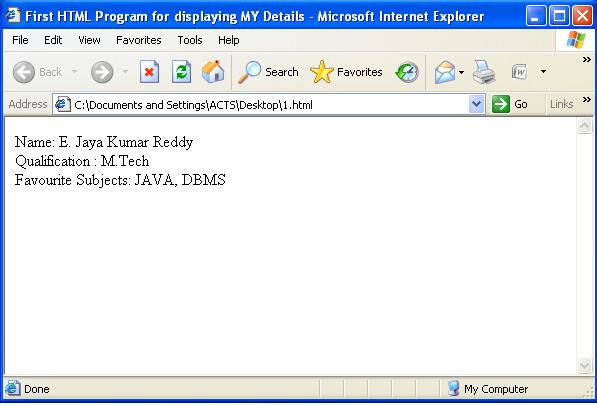
Task: Click the Favorites text label on the toolbar
Action: click(x=359, y=72)
